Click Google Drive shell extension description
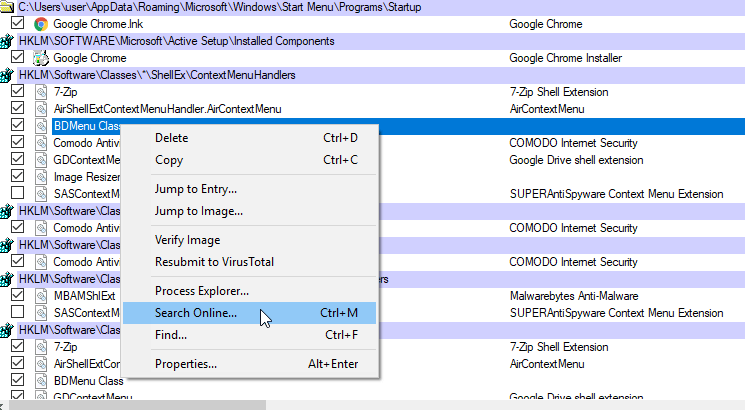This screenshot has height=410, width=745. (x=576, y=160)
